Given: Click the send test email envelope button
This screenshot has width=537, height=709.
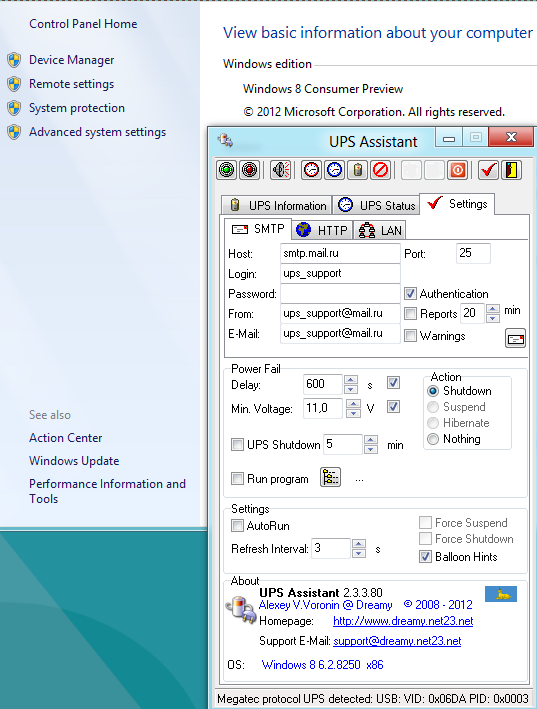Looking at the screenshot, I should pyautogui.click(x=515, y=338).
